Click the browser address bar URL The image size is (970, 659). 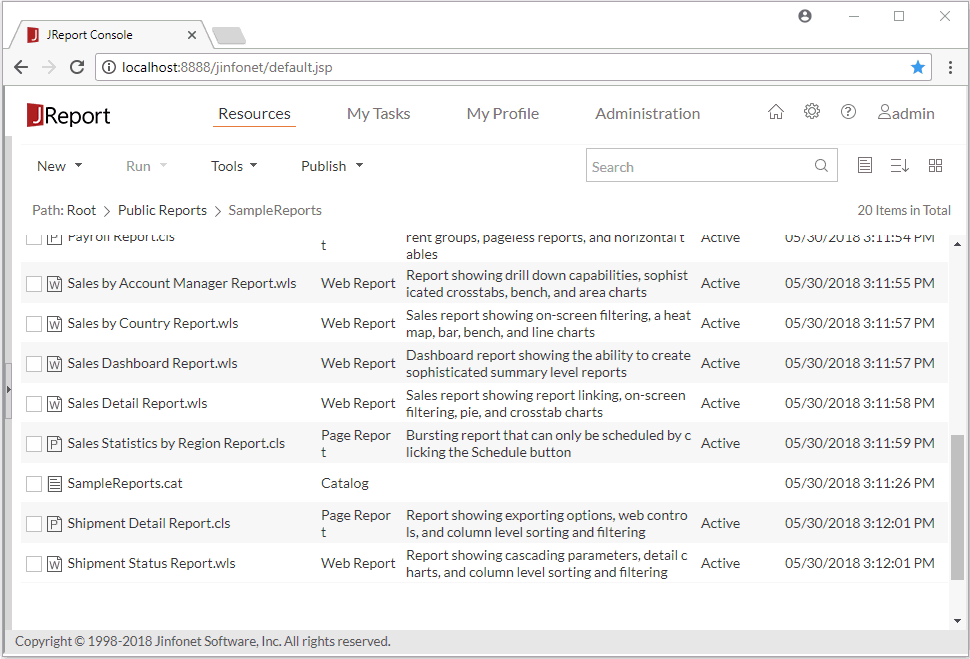pos(227,67)
